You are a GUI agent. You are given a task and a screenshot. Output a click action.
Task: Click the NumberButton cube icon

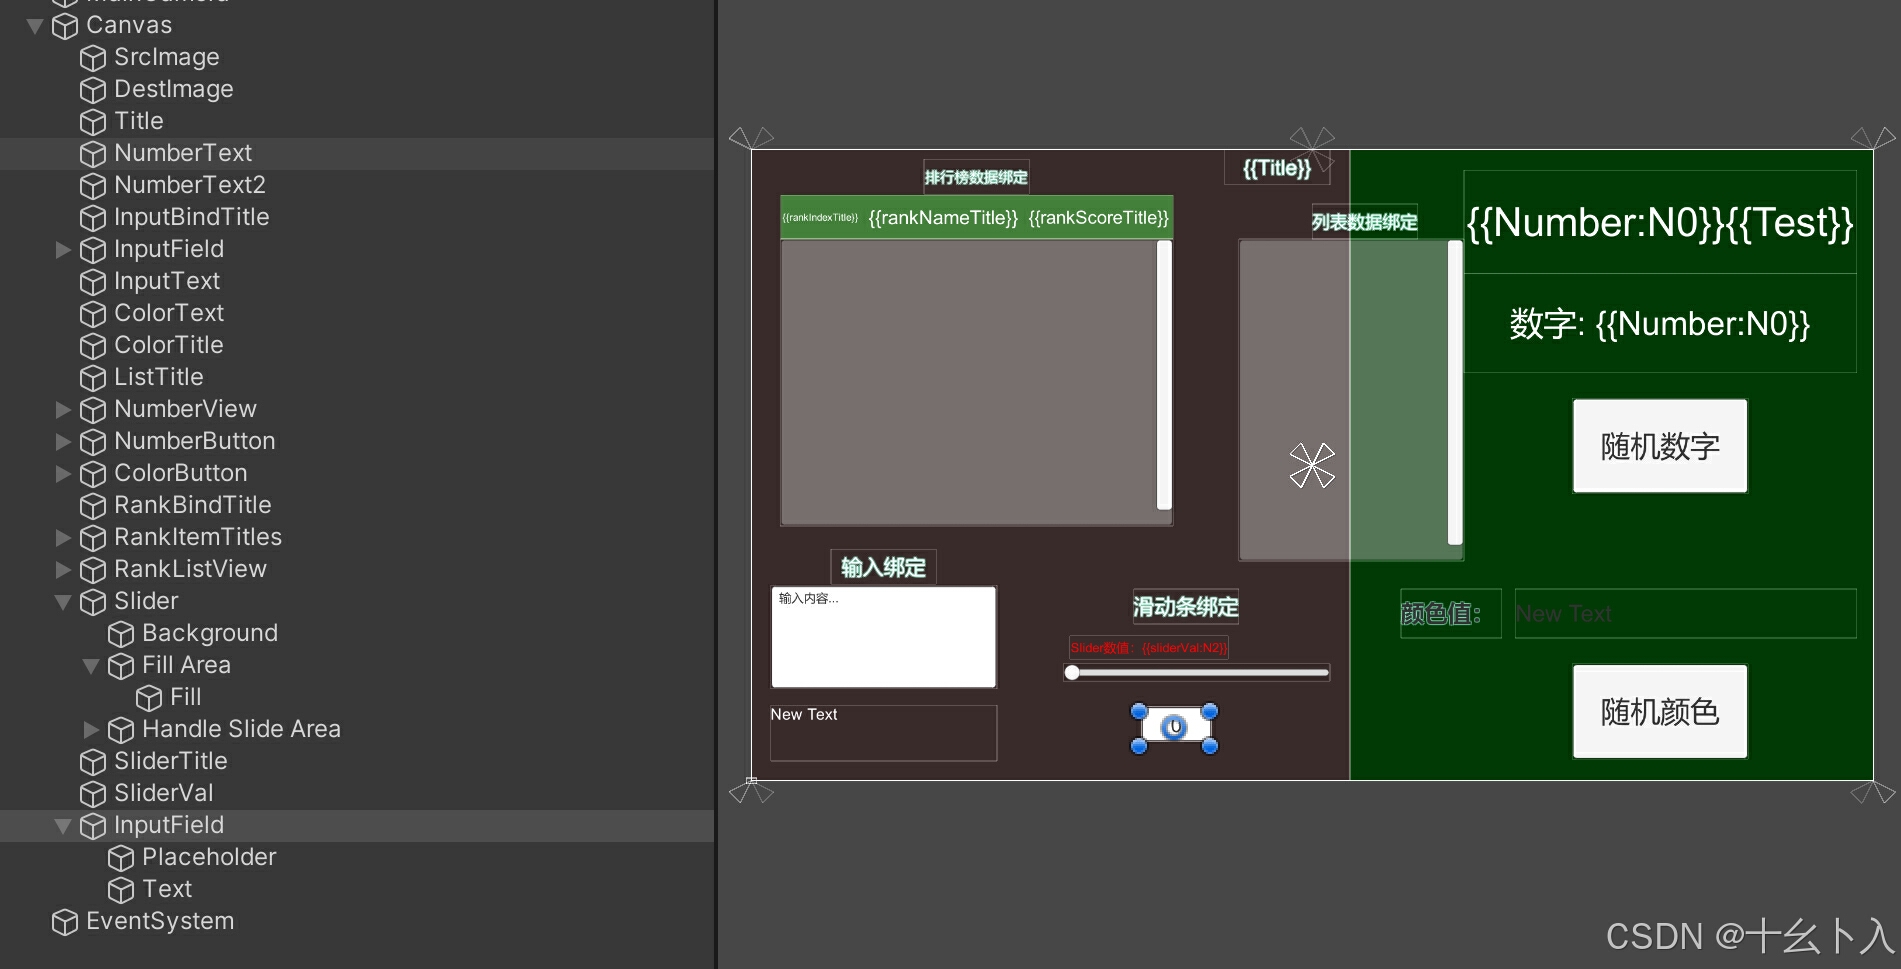[93, 442]
